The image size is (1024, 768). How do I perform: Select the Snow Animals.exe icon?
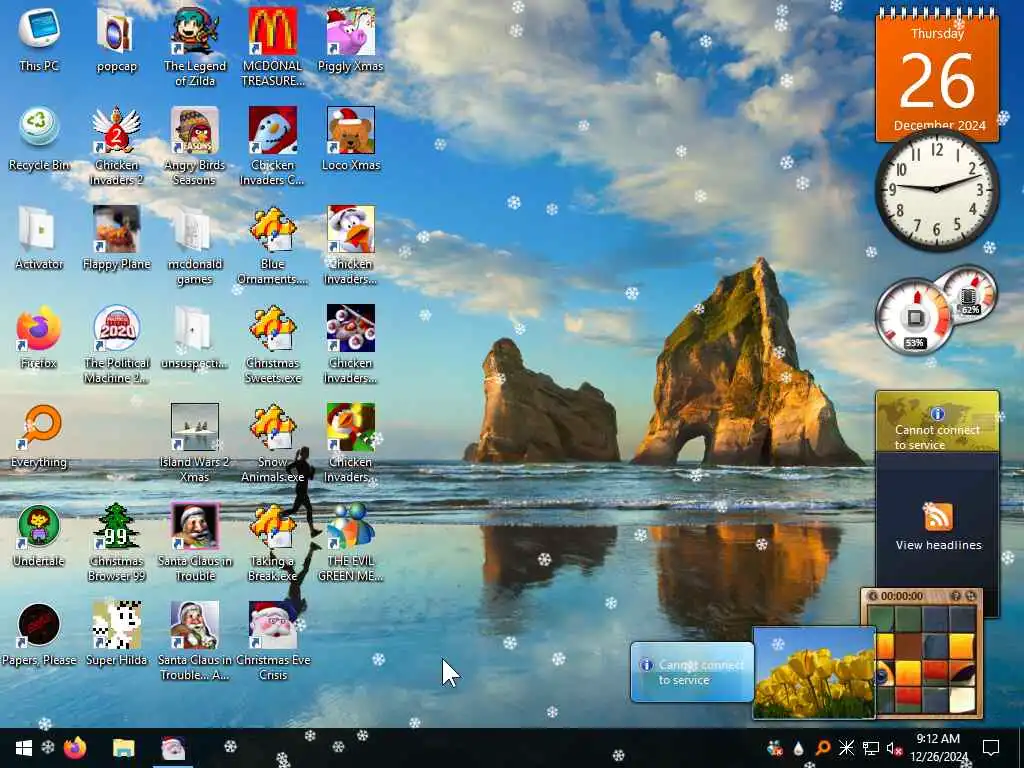tap(272, 442)
